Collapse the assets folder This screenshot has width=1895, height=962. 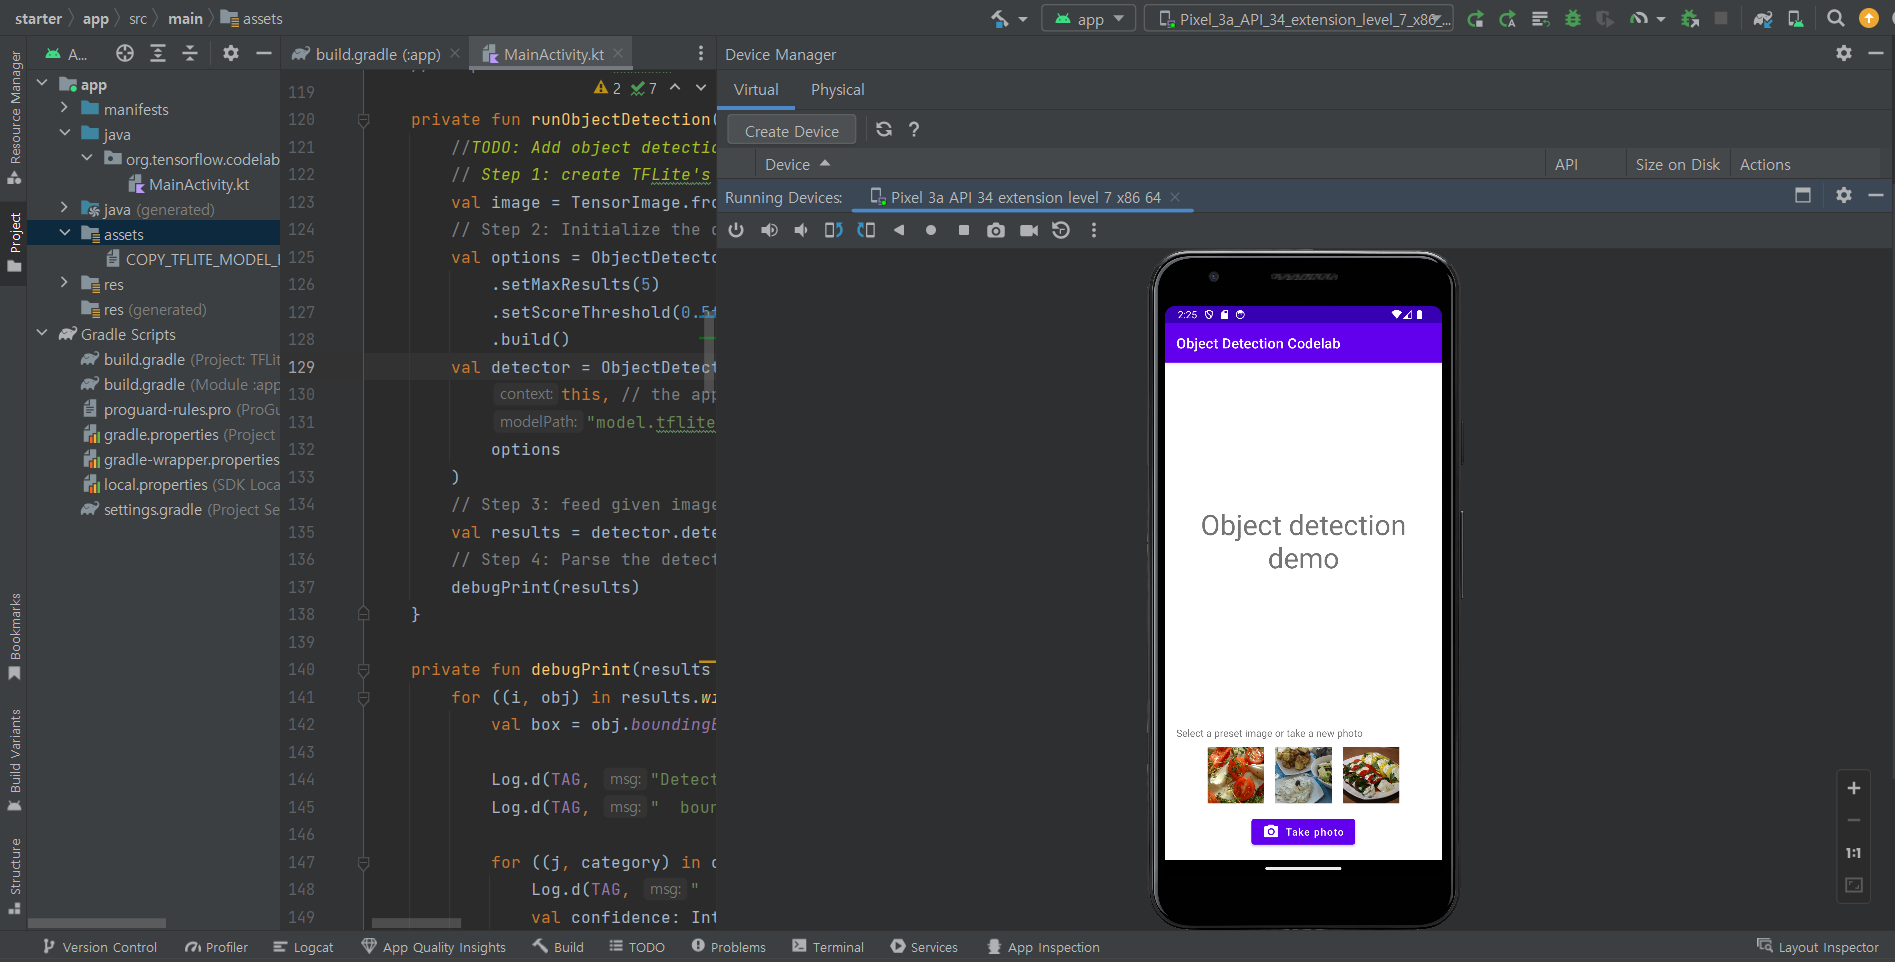(x=64, y=233)
